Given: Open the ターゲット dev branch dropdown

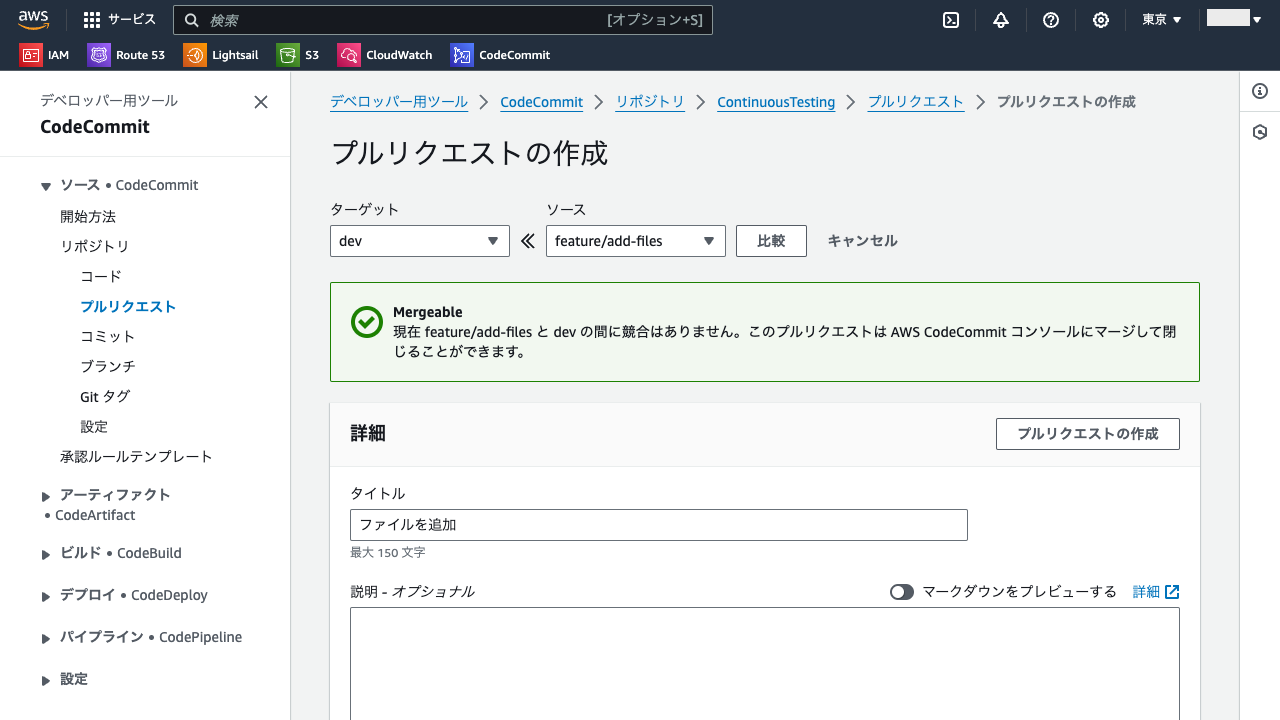Looking at the screenshot, I should 420,241.
